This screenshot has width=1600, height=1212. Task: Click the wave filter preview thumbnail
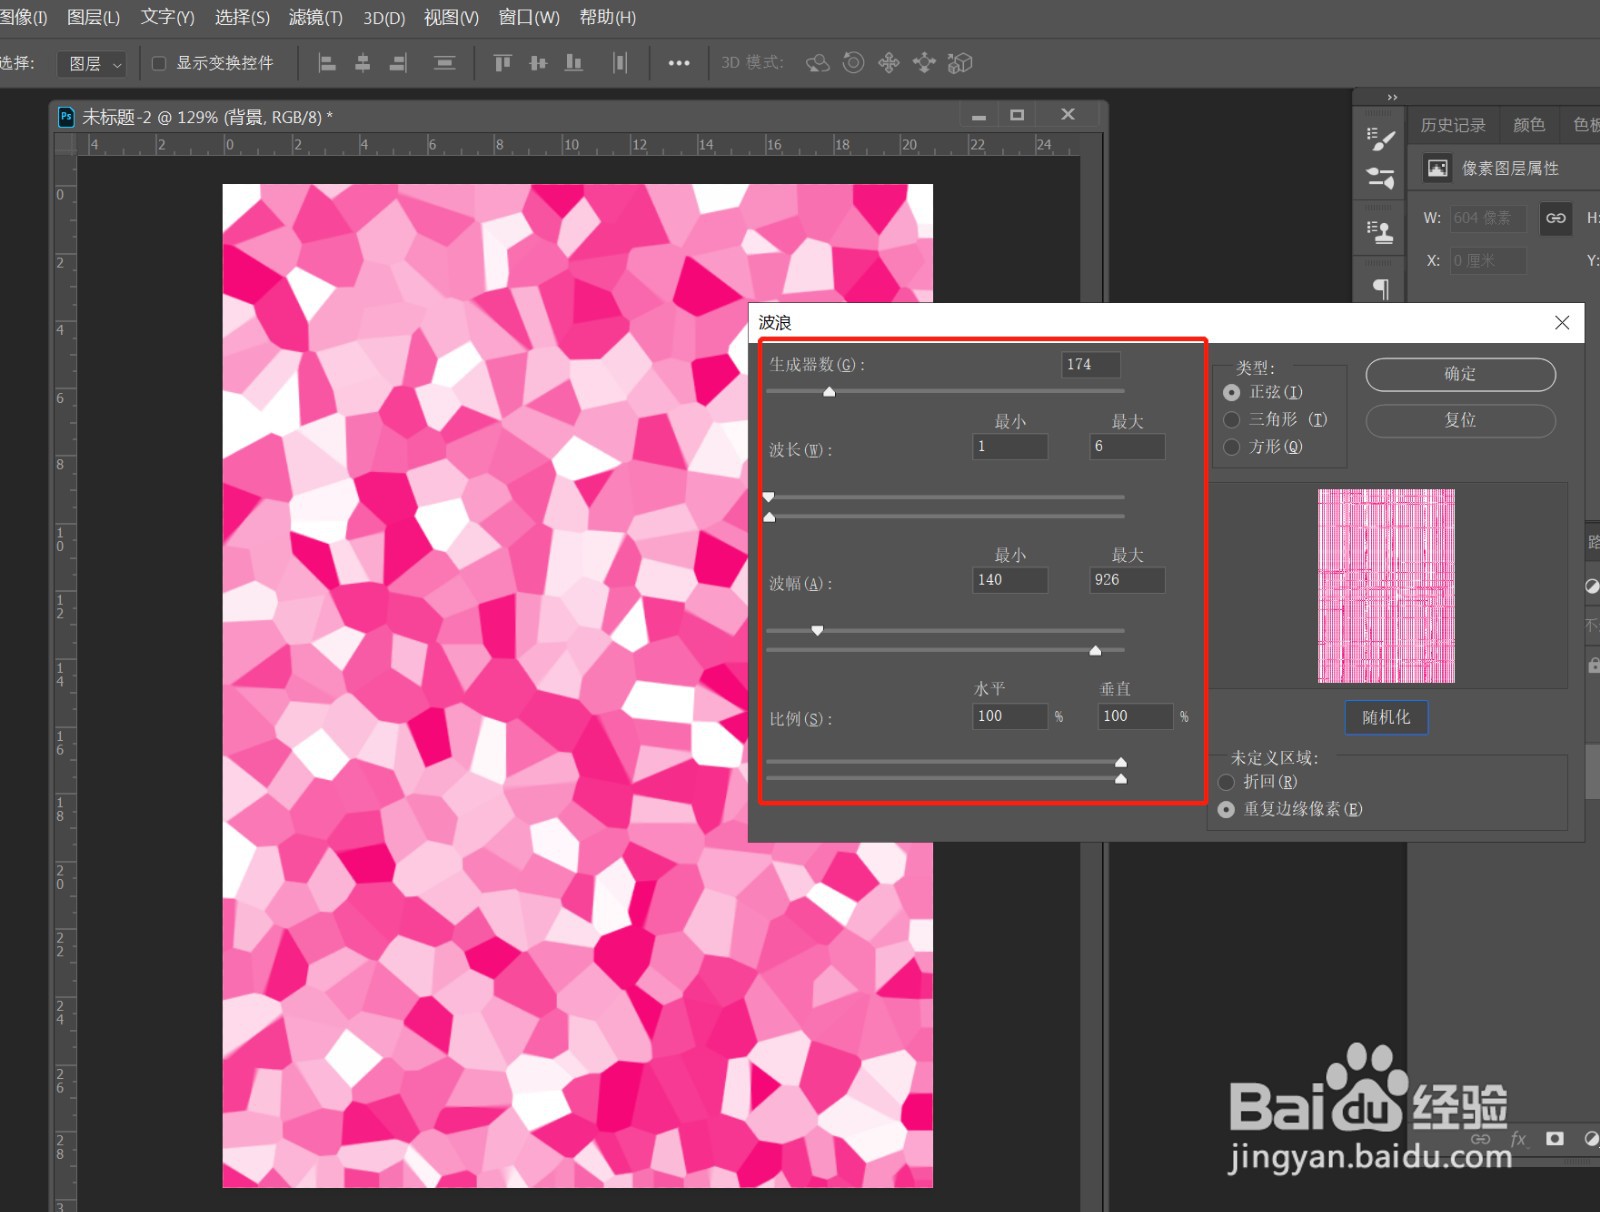pyautogui.click(x=1386, y=586)
